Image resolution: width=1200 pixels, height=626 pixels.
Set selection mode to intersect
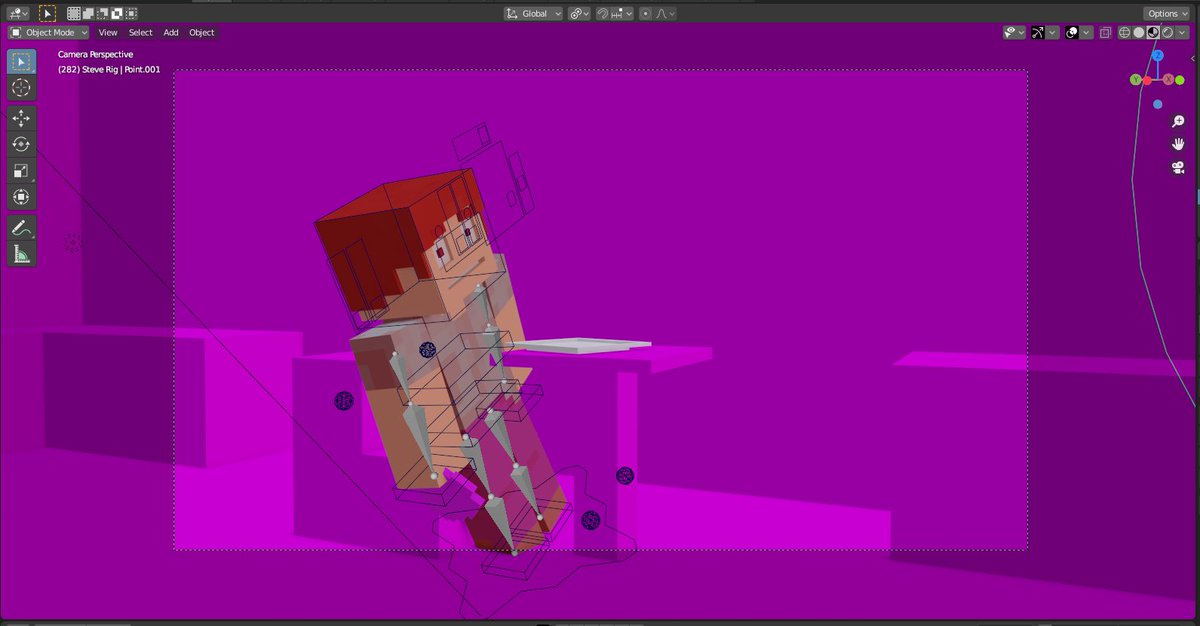(x=131, y=14)
